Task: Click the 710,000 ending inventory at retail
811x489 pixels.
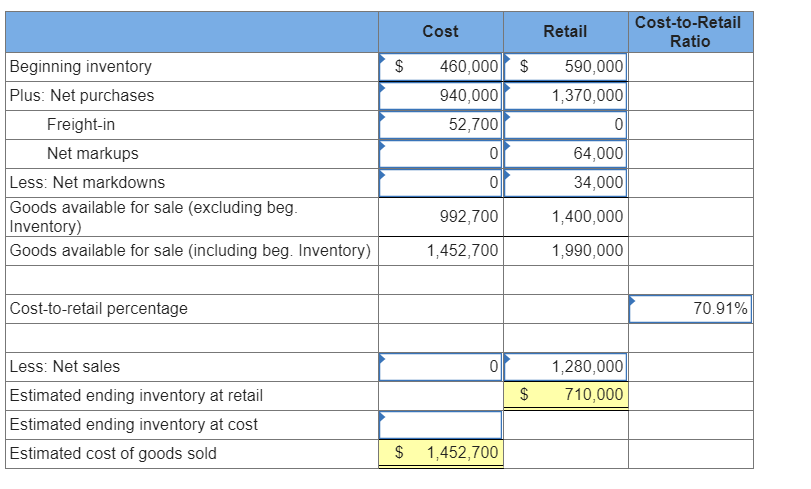Action: click(x=565, y=395)
